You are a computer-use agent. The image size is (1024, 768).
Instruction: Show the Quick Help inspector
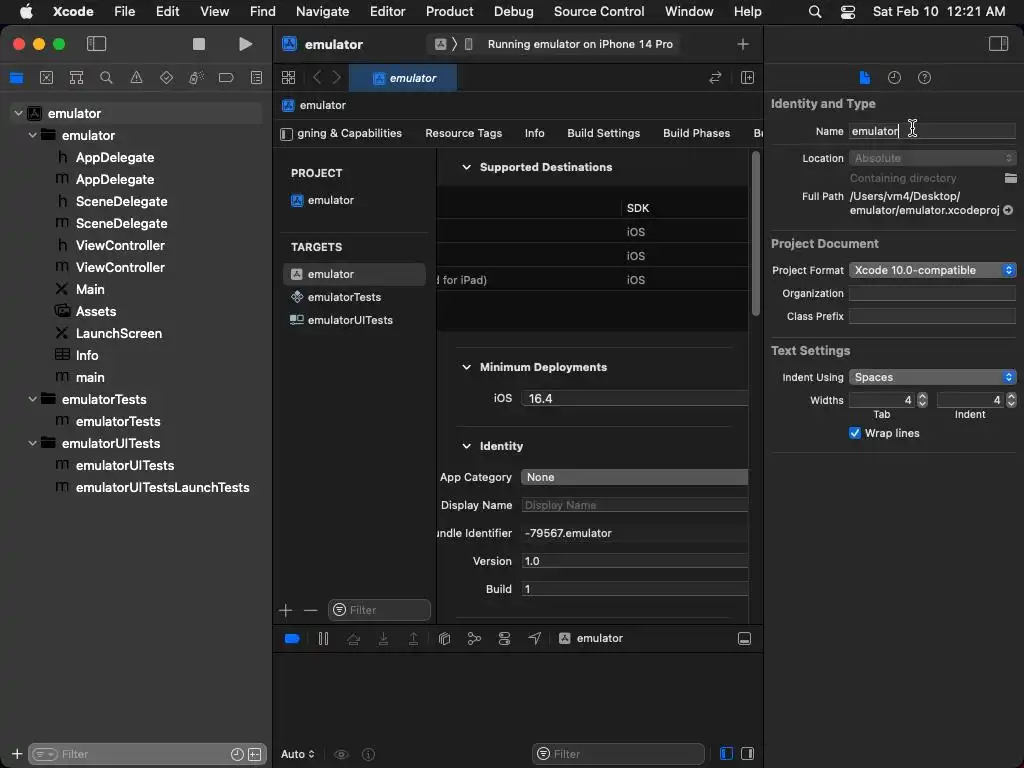(924, 78)
